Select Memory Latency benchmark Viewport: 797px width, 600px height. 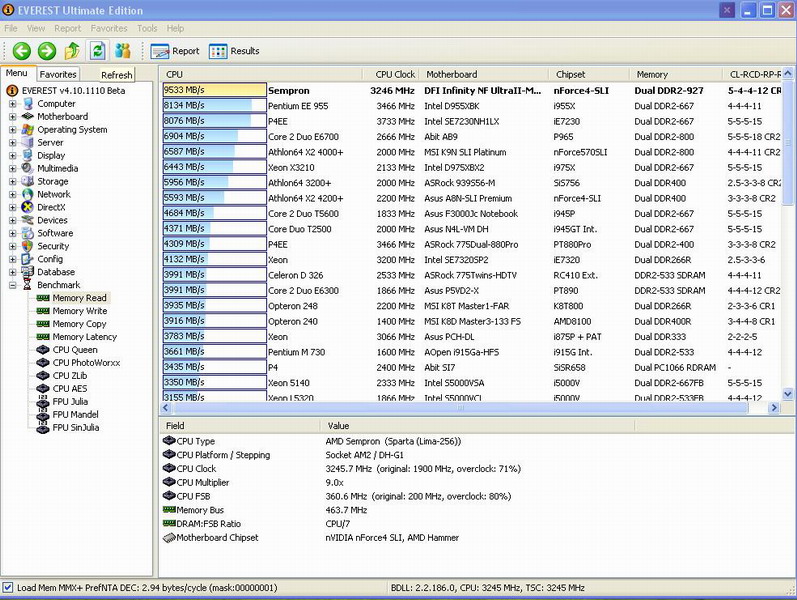click(84, 337)
